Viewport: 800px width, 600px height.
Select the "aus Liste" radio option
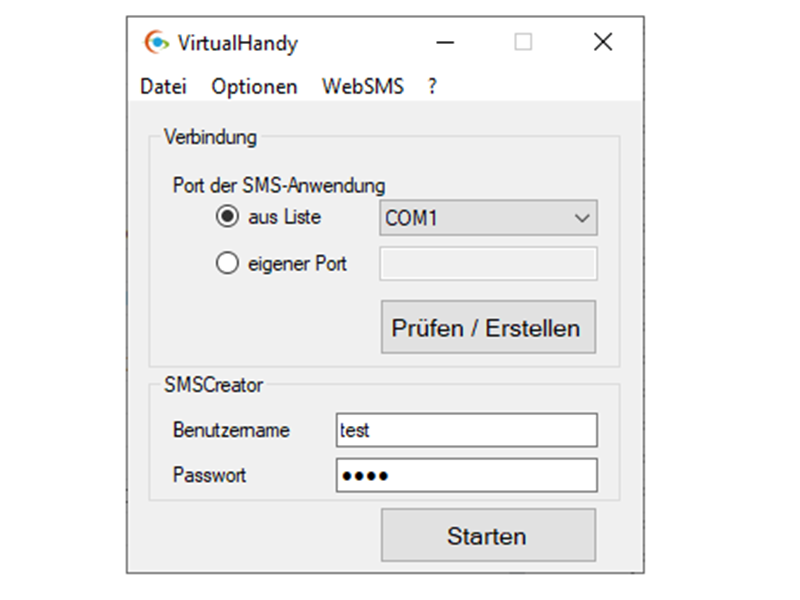(x=228, y=217)
